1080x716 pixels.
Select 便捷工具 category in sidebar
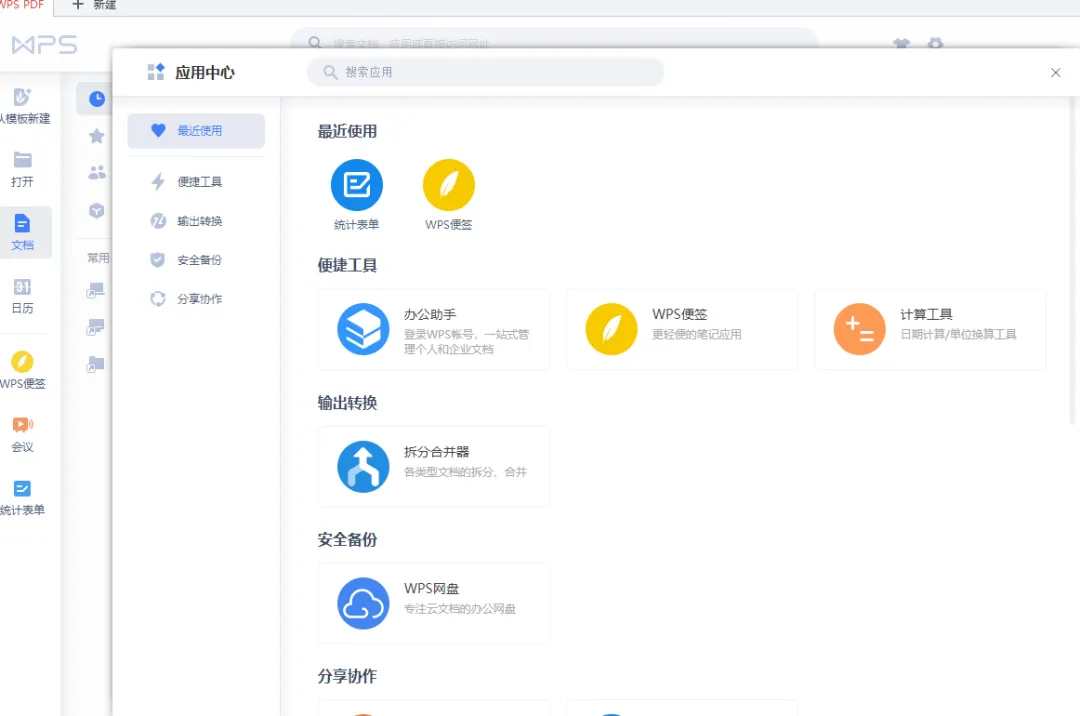pyautogui.click(x=196, y=182)
